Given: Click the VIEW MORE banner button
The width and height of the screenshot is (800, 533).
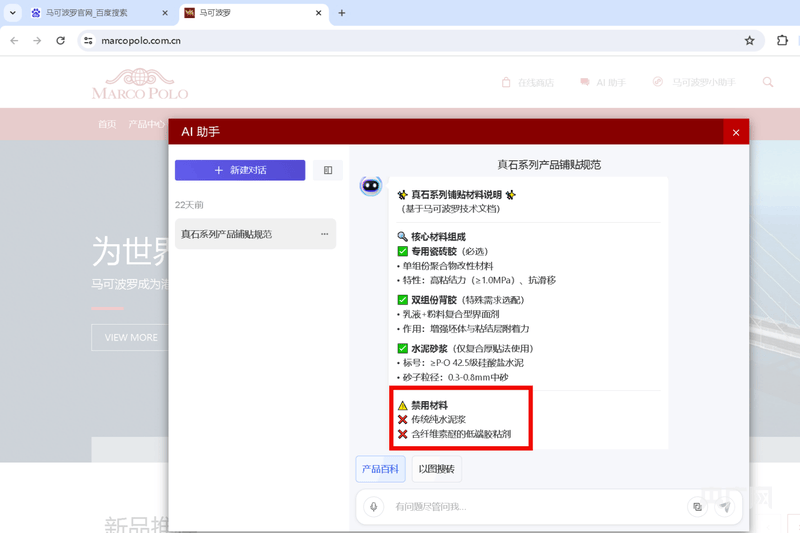Looking at the screenshot, I should tap(131, 338).
